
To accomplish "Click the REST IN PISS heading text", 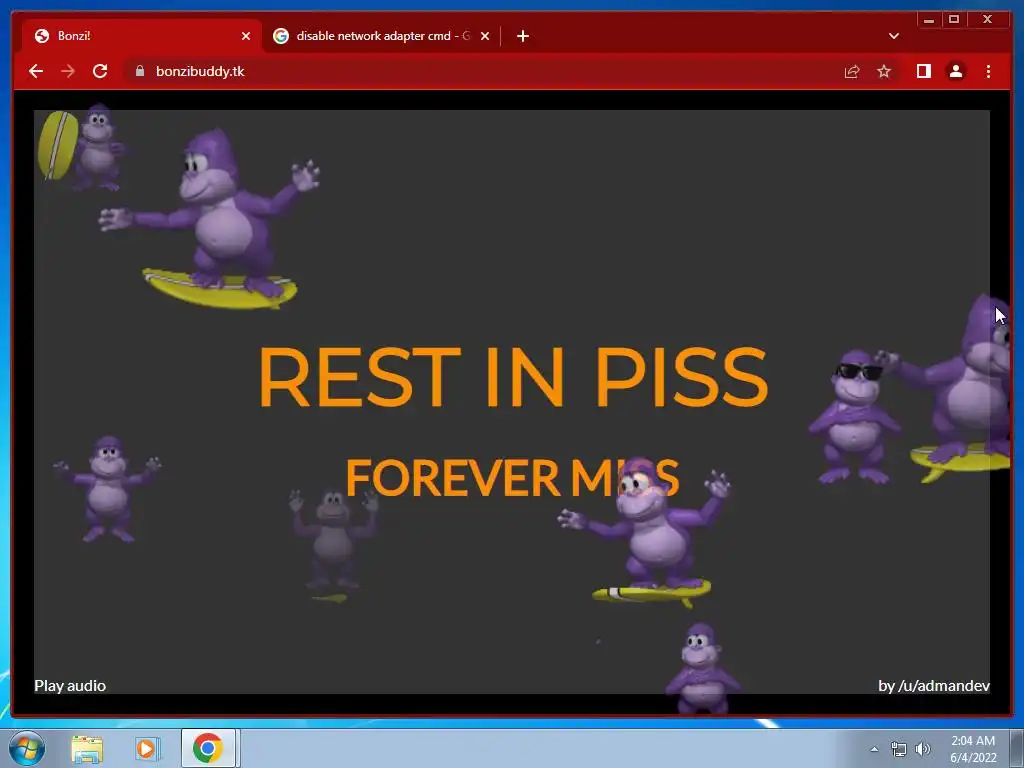I will coord(513,377).
